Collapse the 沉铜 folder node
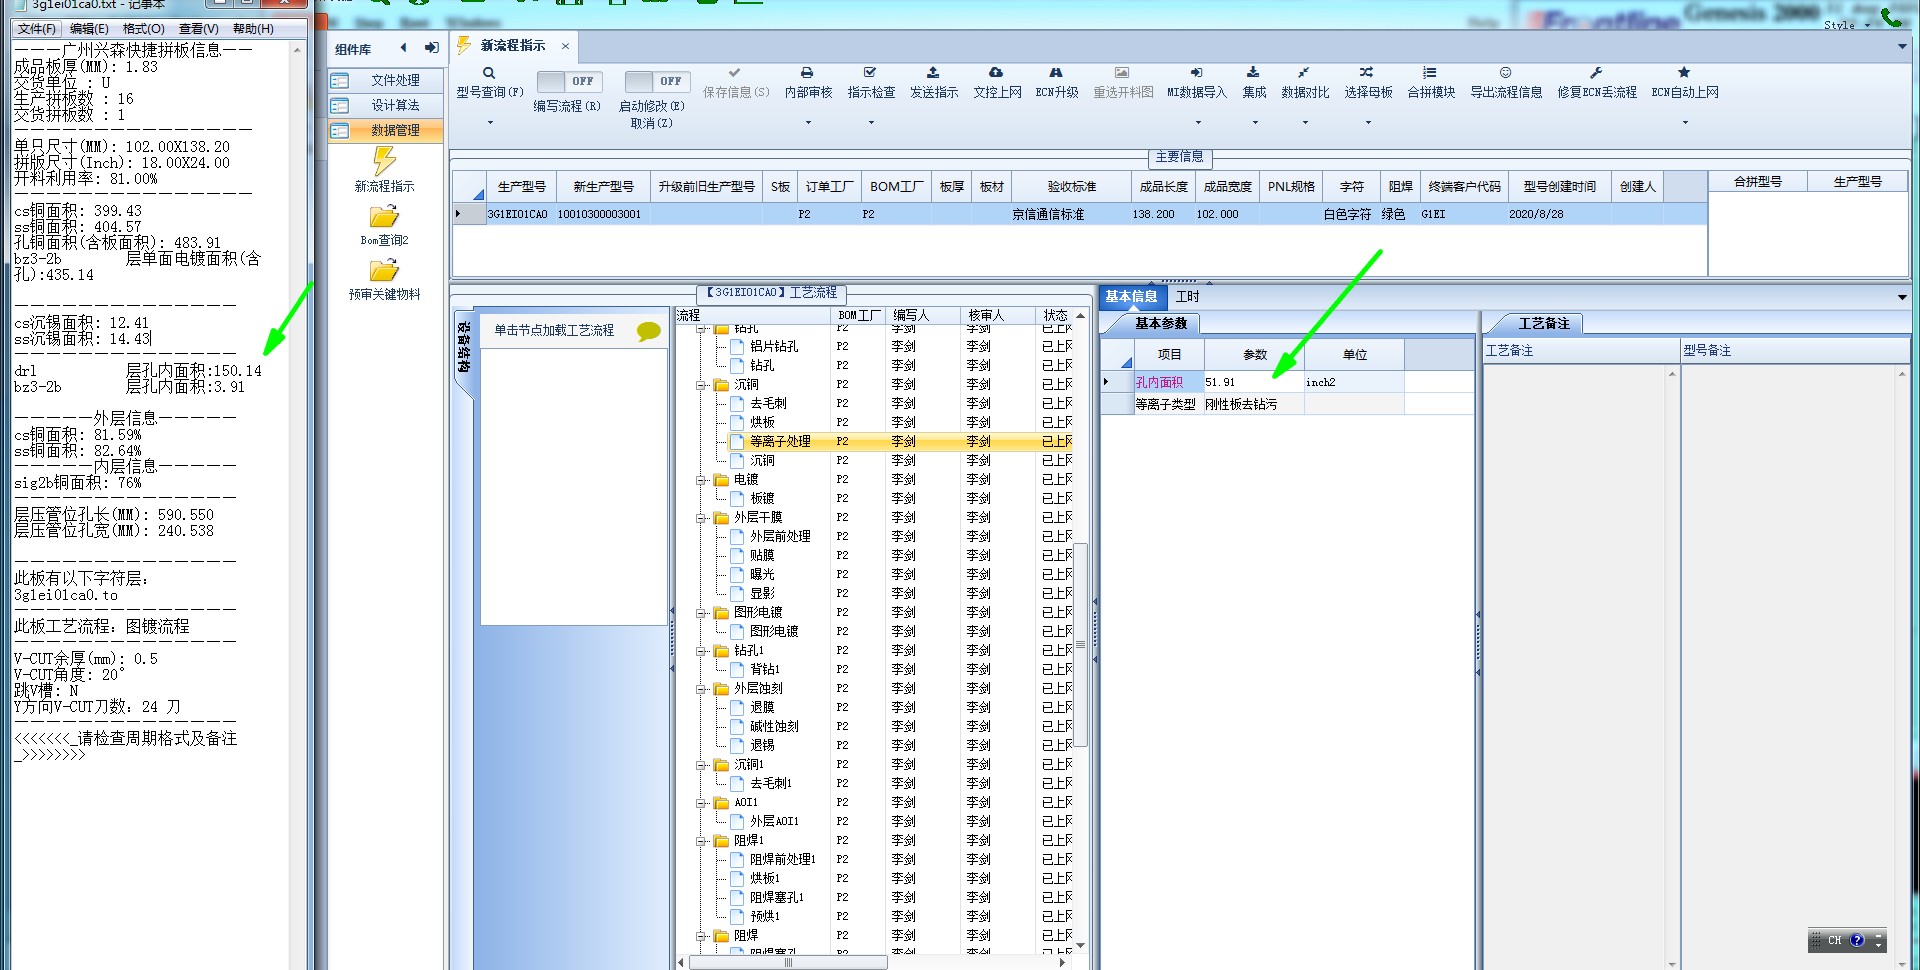Viewport: 1920px width, 970px height. tap(702, 385)
